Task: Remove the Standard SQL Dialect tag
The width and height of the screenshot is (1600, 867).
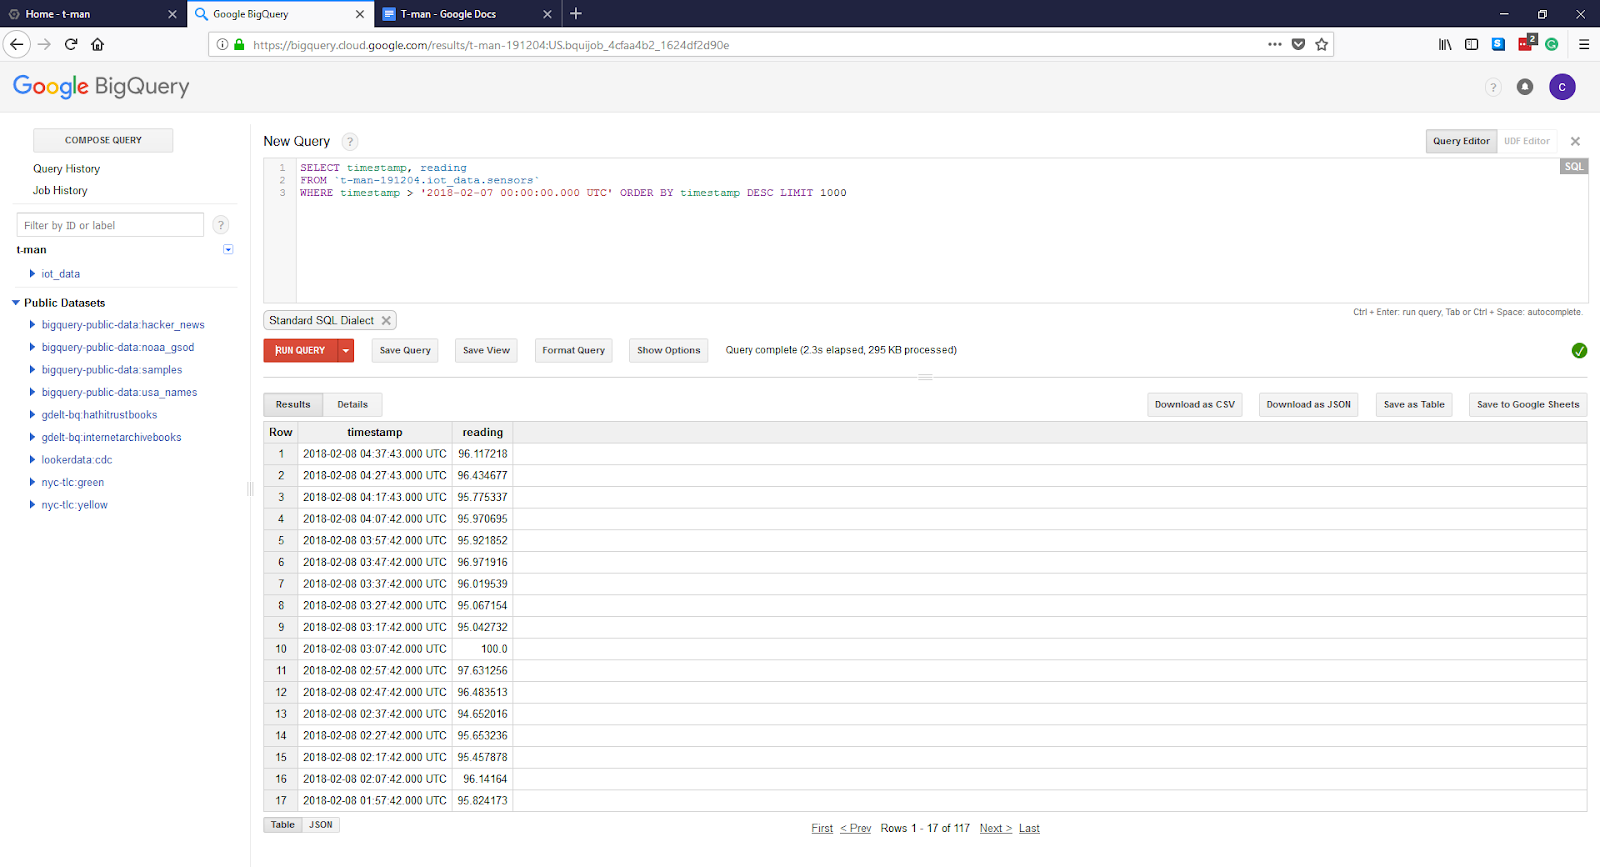Action: pyautogui.click(x=386, y=321)
